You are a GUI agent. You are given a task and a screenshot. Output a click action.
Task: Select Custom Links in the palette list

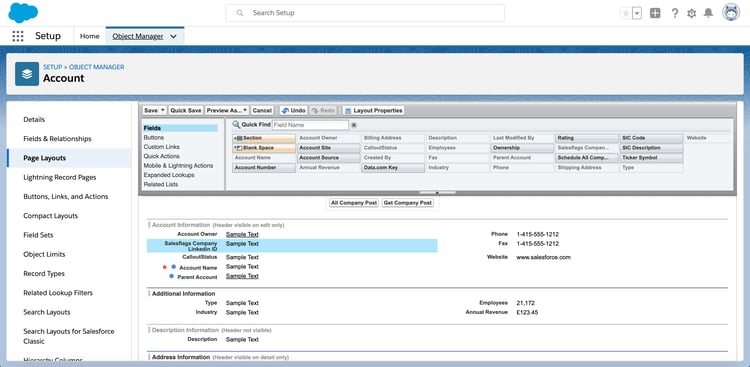[162, 147]
